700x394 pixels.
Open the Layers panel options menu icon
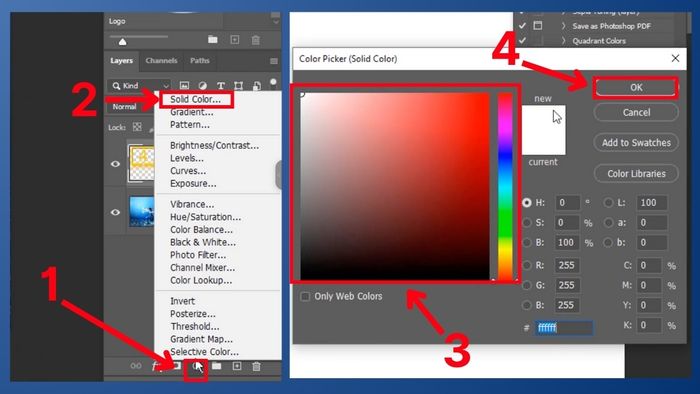274,61
